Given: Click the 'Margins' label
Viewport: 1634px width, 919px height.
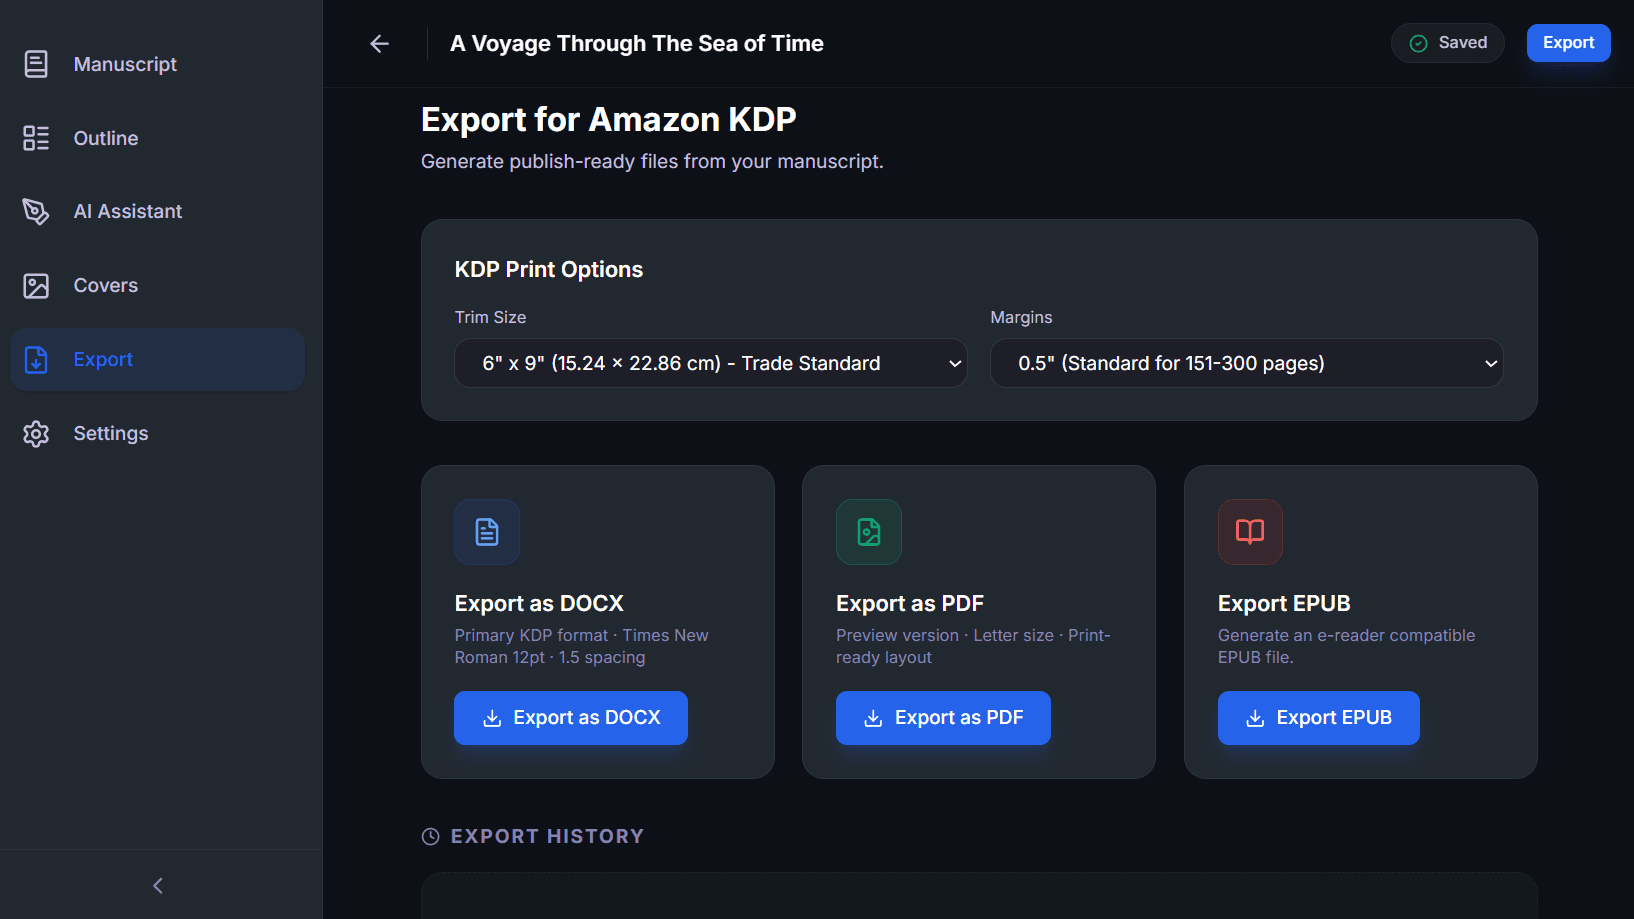Looking at the screenshot, I should (x=1021, y=317).
